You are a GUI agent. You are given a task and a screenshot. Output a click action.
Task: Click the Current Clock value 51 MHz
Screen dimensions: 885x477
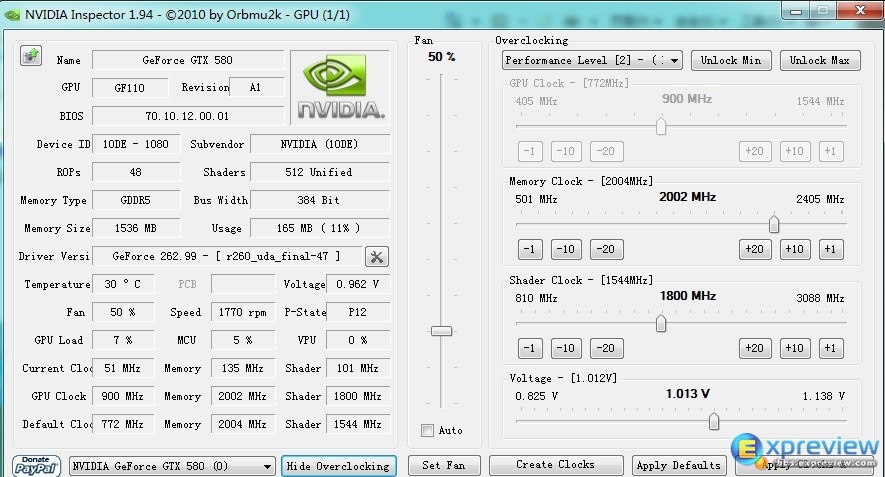tap(123, 369)
